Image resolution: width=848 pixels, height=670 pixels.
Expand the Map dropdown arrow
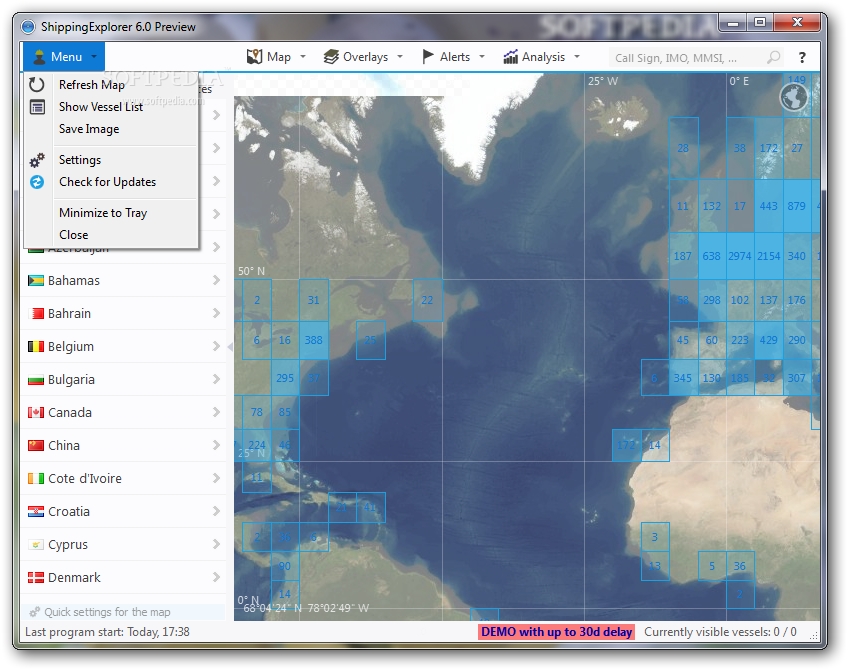coord(303,56)
